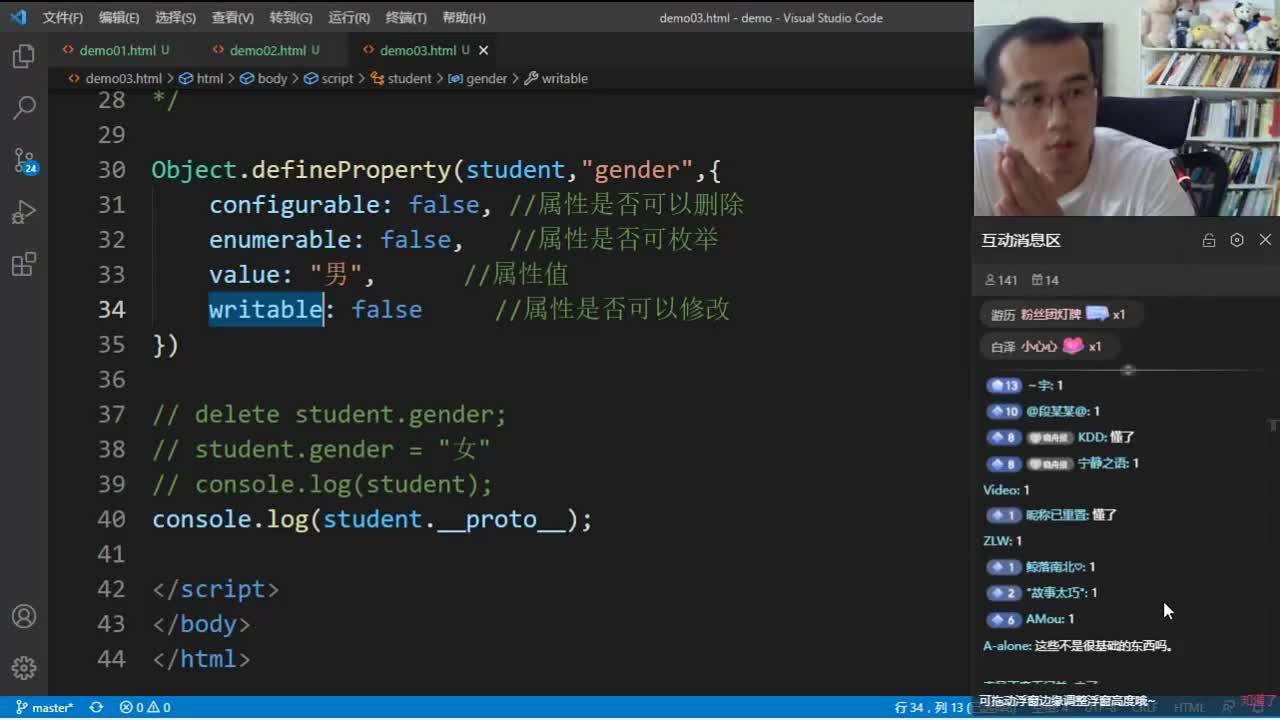The image size is (1280, 720).
Task: Click the 互动消息区 panel title
Action: [x=1021, y=240]
